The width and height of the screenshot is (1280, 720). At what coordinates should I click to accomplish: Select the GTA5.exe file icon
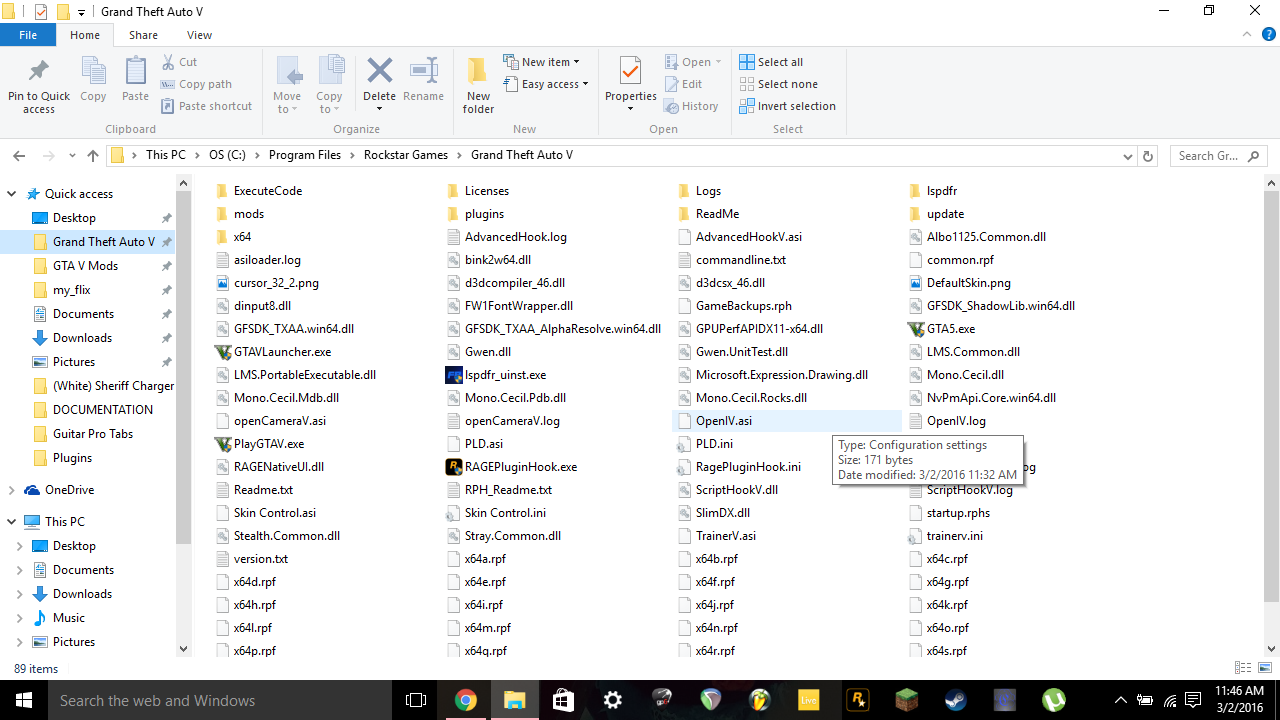pos(915,328)
